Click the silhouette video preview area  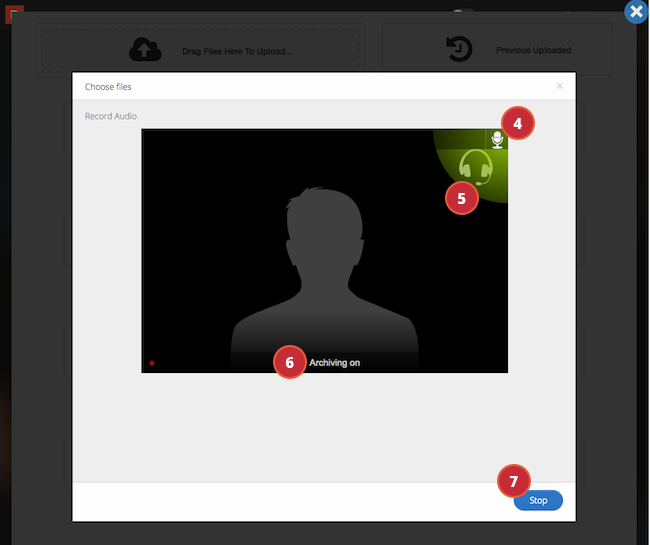(x=325, y=251)
